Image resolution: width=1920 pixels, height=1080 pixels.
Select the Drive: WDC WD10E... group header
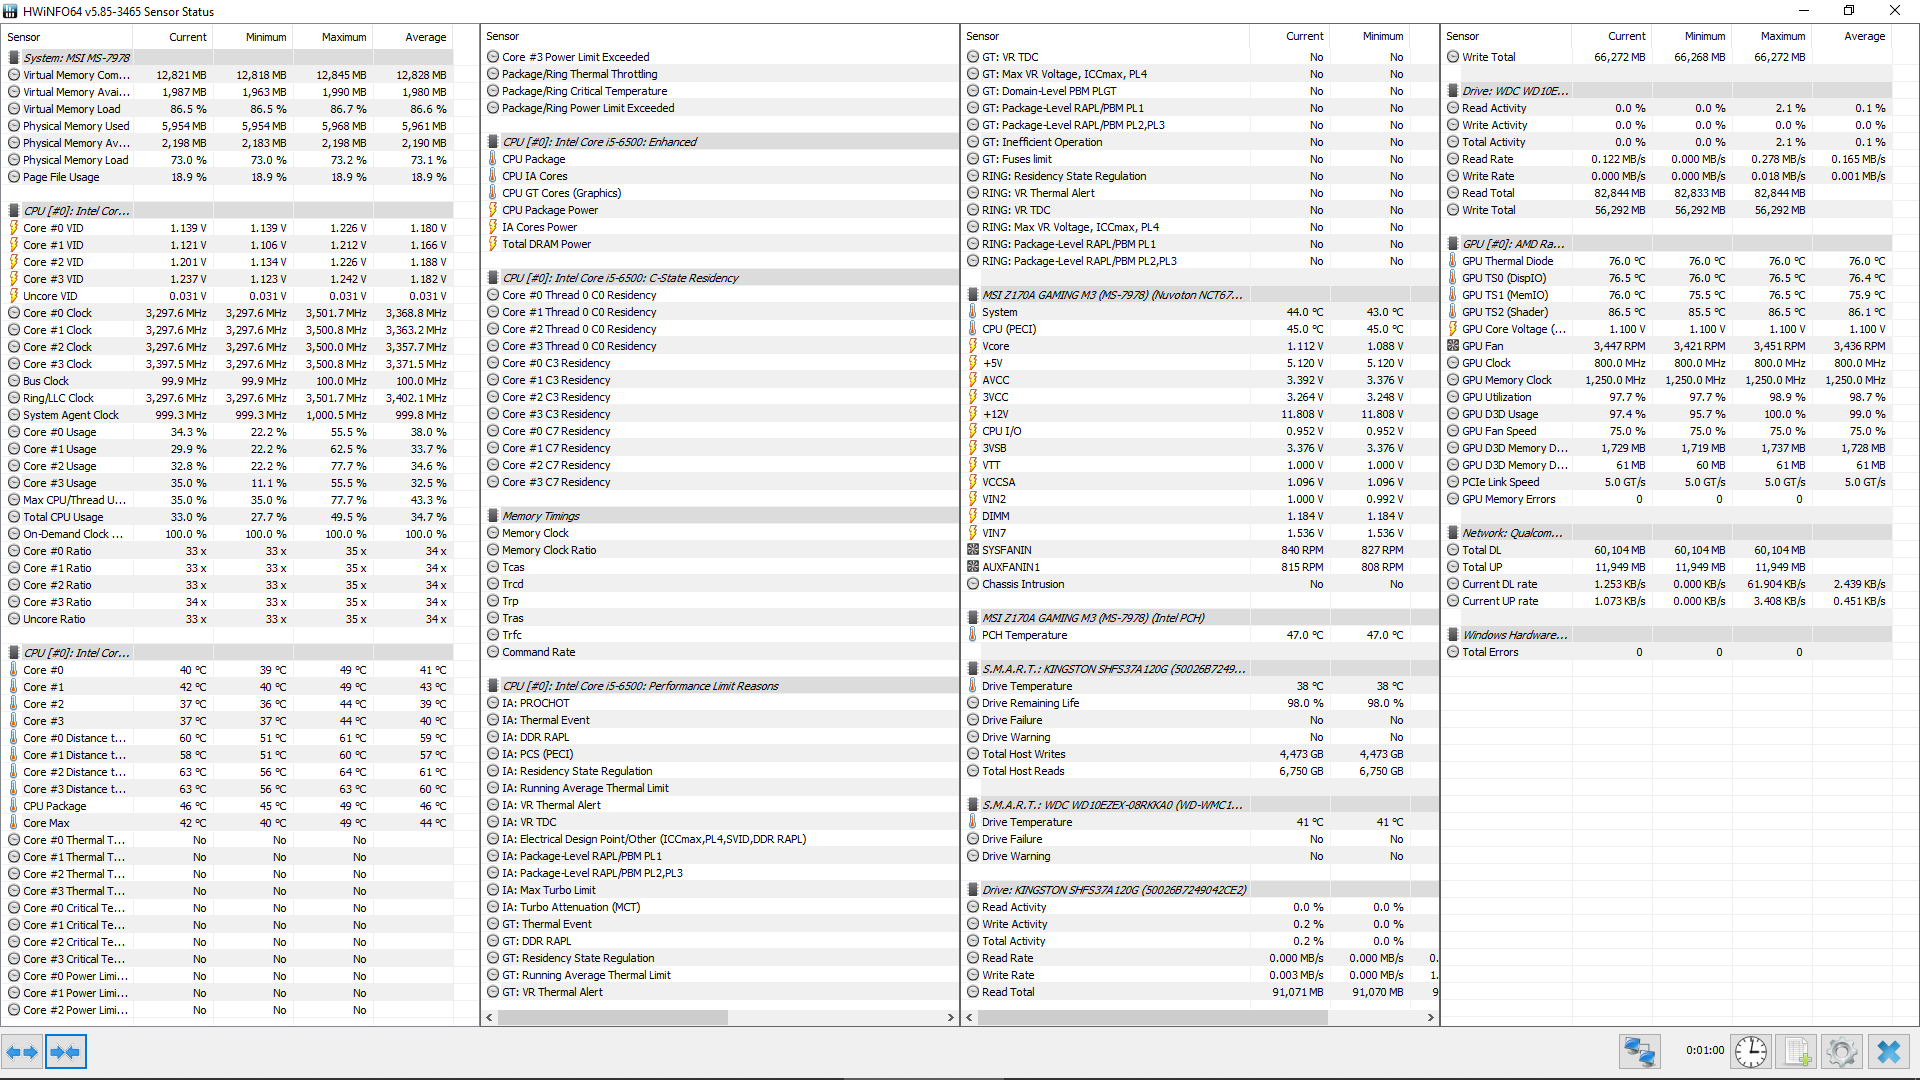tap(1668, 91)
